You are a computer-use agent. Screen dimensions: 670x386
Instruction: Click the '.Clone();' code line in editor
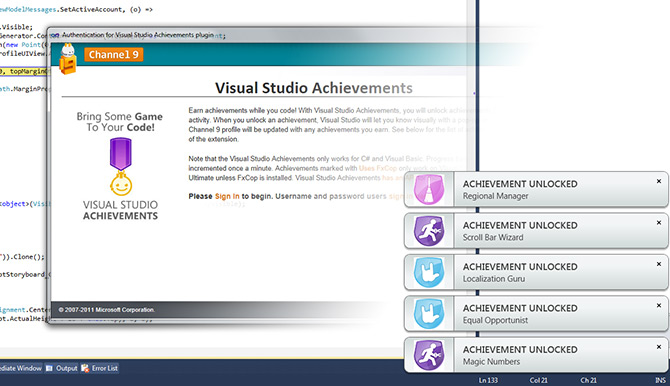pos(22,257)
